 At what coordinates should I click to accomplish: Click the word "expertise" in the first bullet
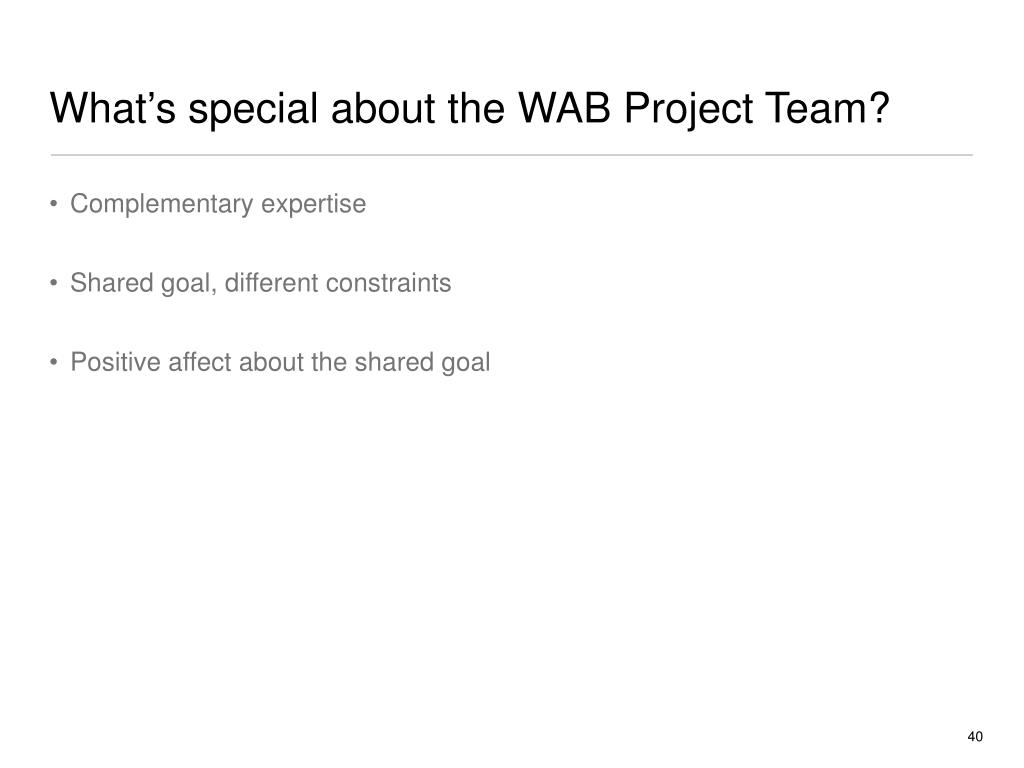(x=313, y=204)
